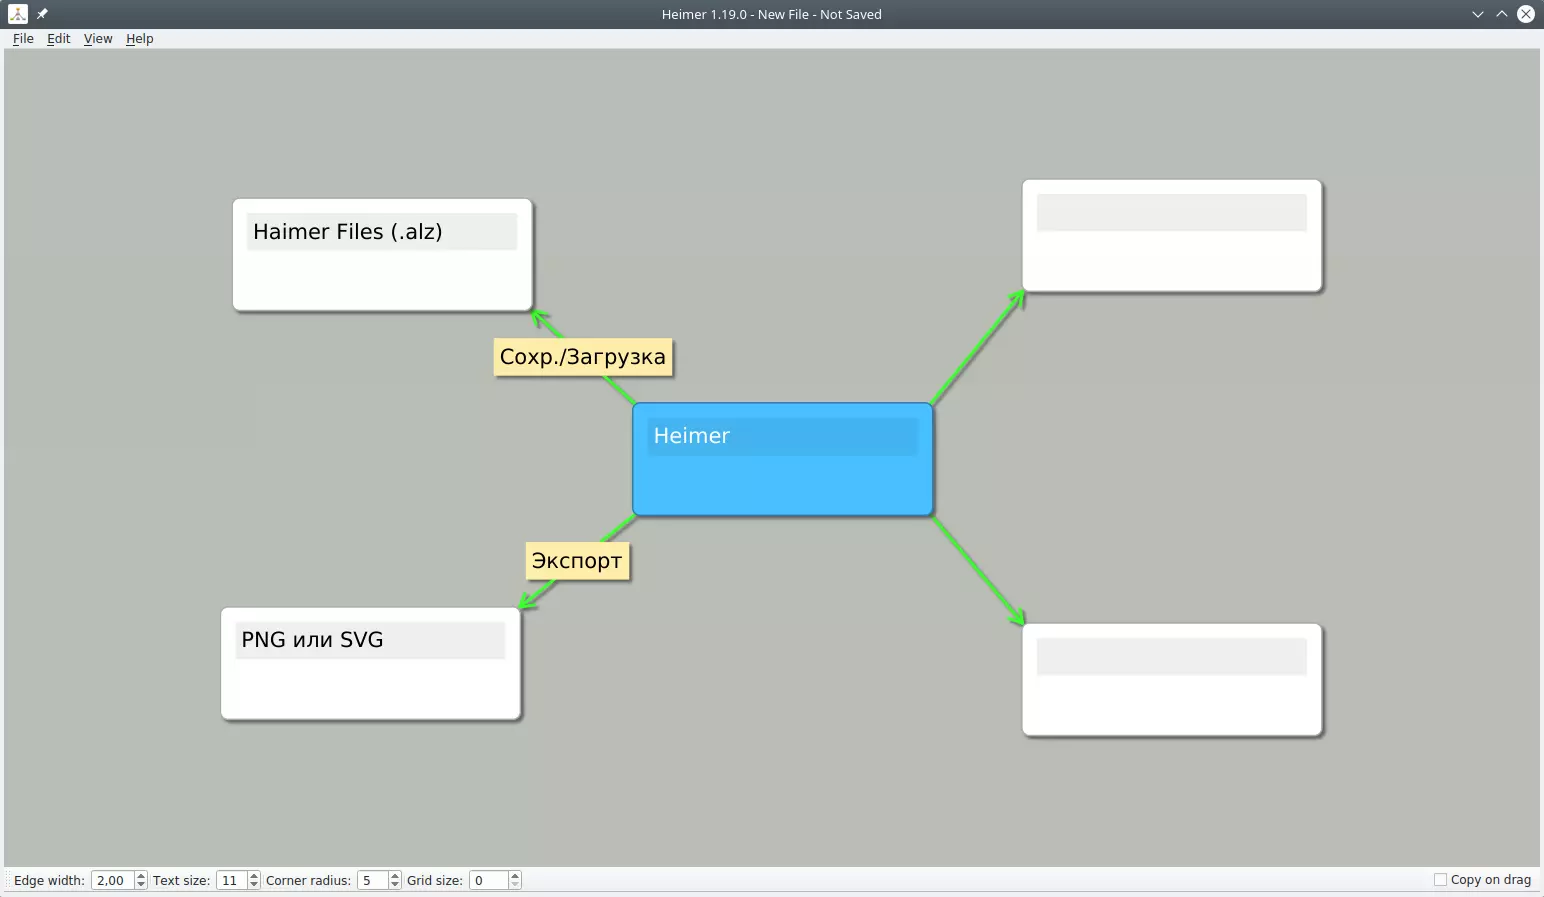Image resolution: width=1544 pixels, height=897 pixels.
Task: Click the pin window icon
Action: point(42,14)
